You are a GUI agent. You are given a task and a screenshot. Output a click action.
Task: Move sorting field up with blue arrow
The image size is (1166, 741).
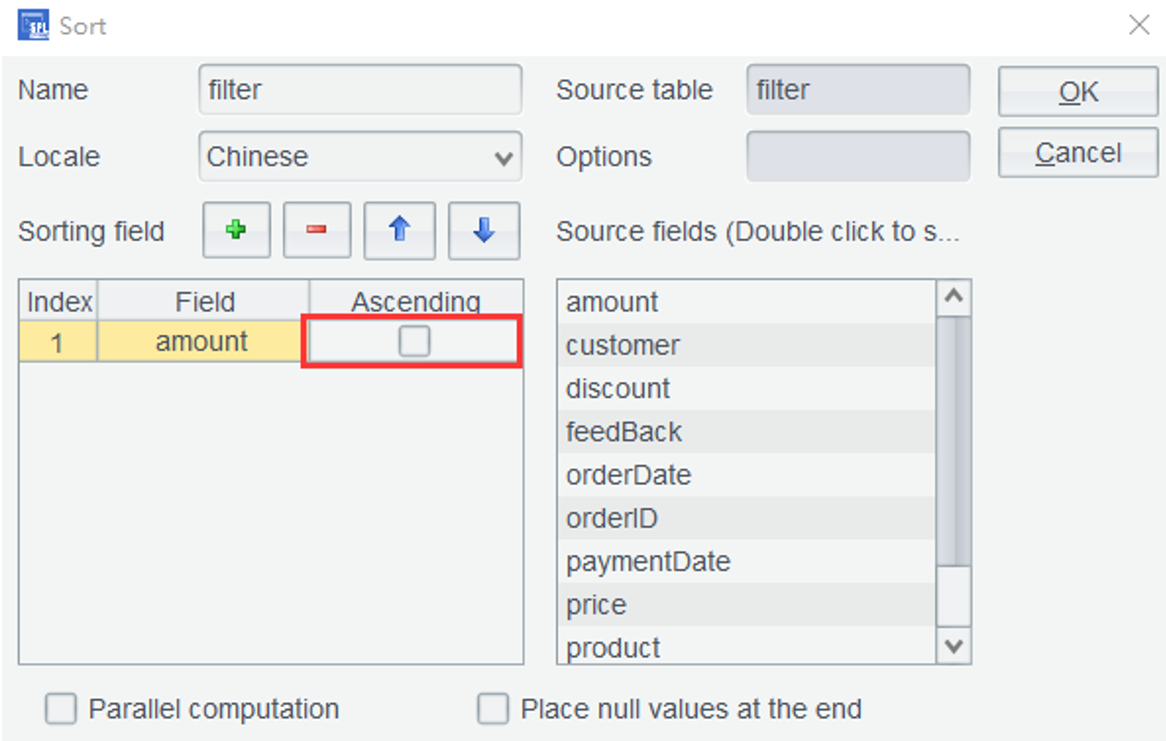tap(399, 231)
